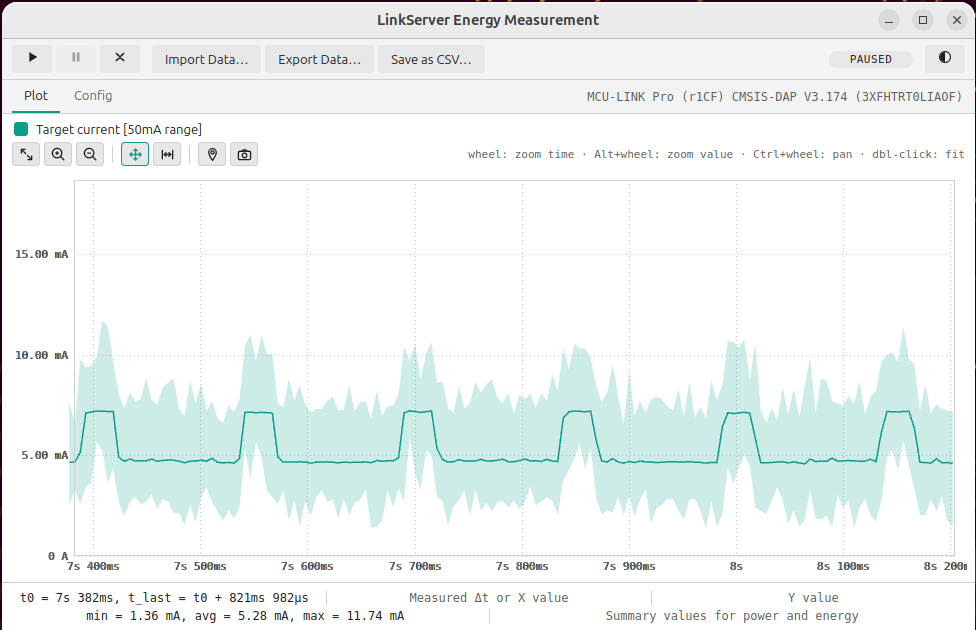Click the Measured Δt or X value field
976x630 pixels.
tap(489, 598)
